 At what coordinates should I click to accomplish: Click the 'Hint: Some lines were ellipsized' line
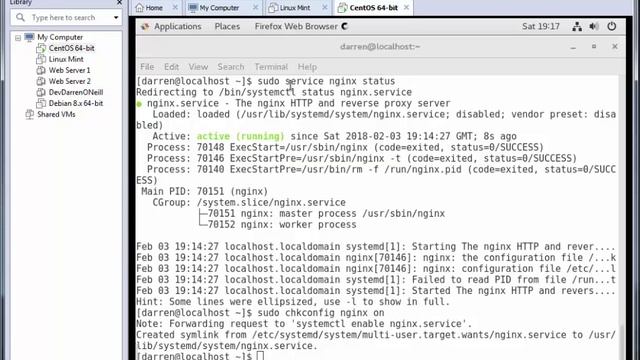point(293,302)
